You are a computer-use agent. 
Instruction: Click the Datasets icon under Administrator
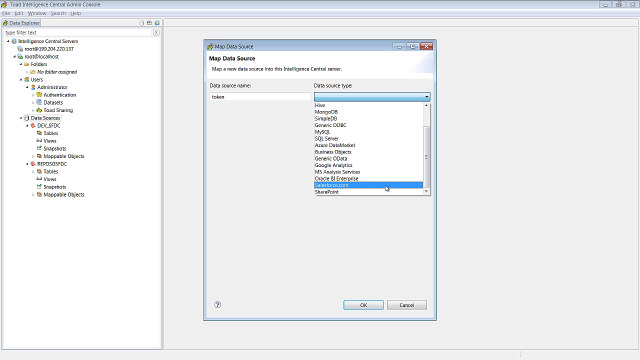39,102
